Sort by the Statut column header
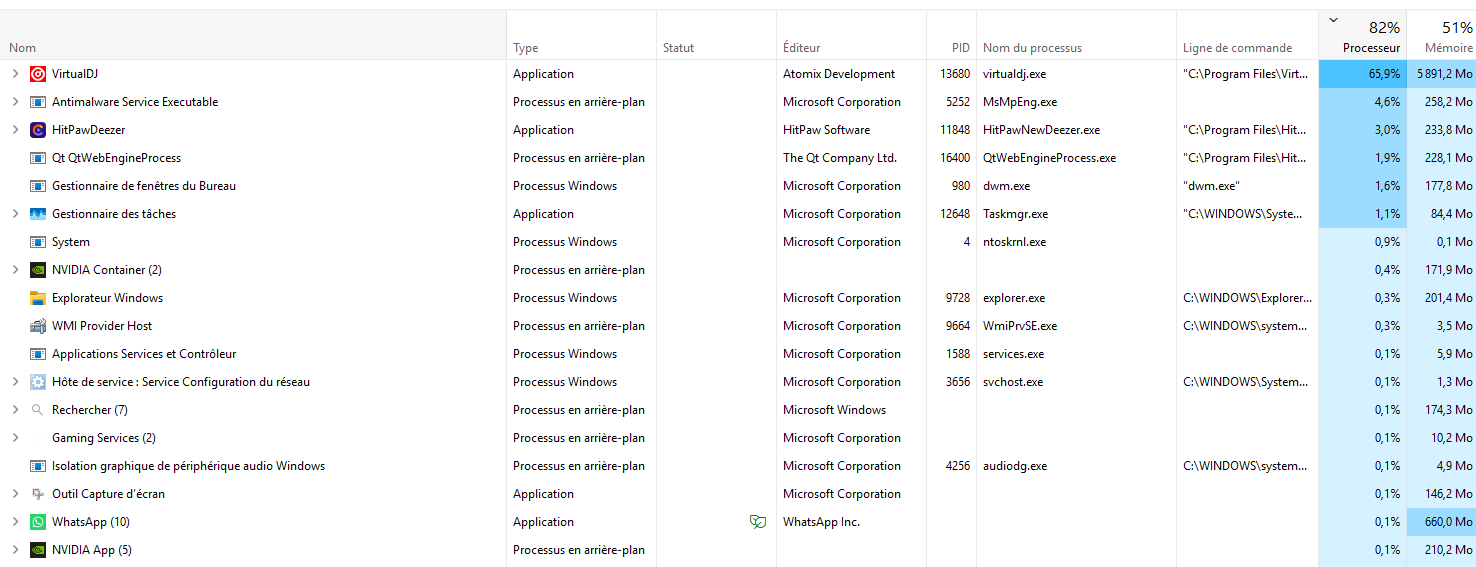Viewport: 1476px width, 567px height. tap(716, 35)
